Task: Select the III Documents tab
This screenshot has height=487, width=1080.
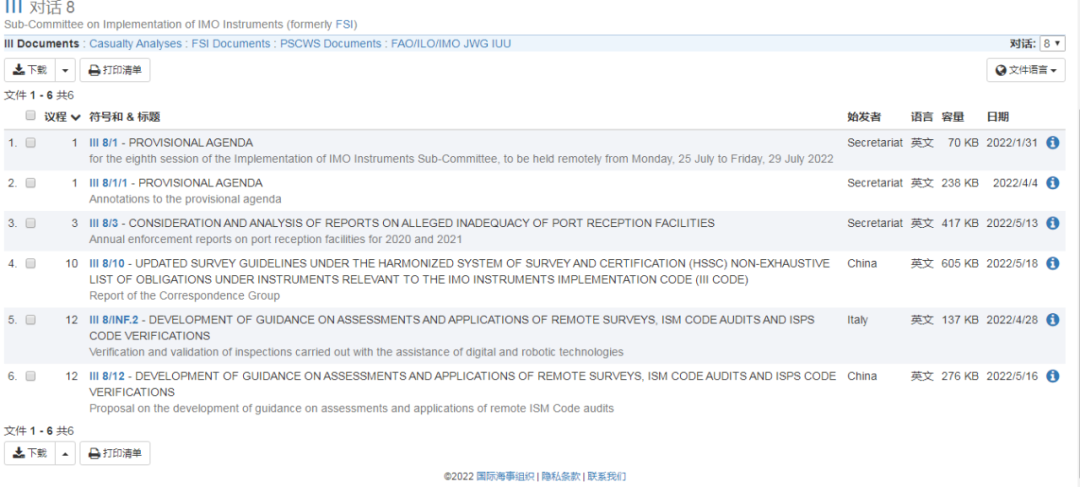Action: pyautogui.click(x=42, y=43)
